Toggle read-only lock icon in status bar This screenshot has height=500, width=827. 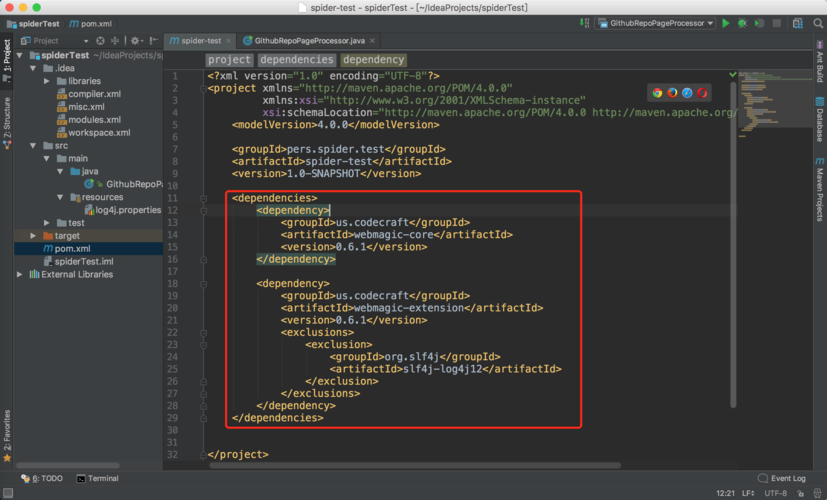[x=801, y=493]
